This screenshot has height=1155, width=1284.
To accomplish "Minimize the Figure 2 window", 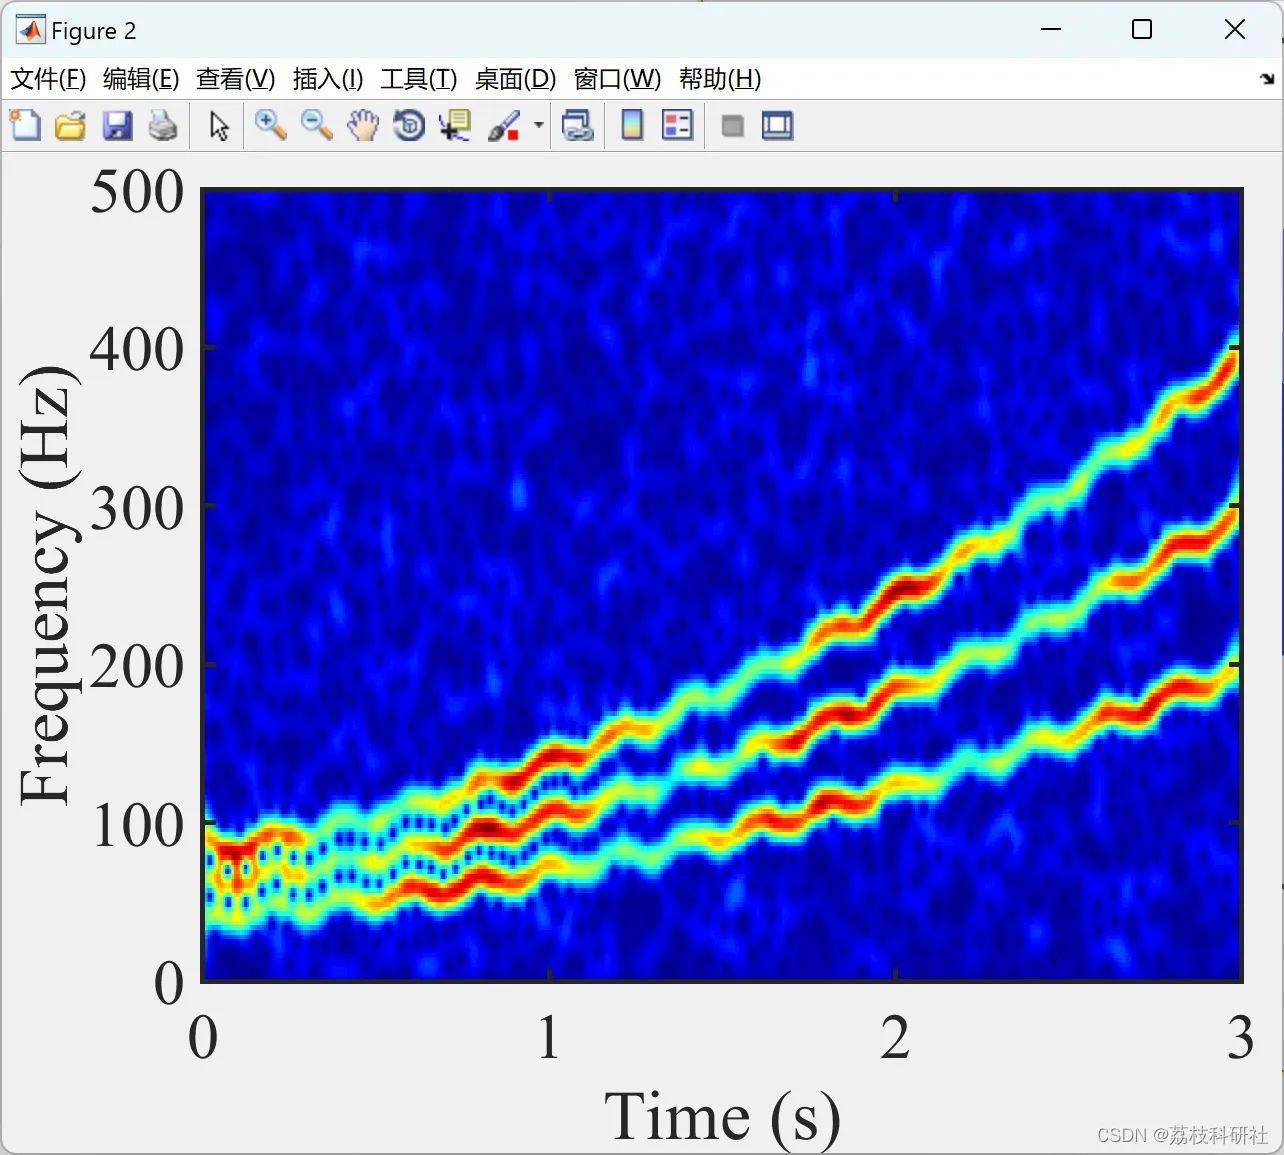I will tap(1051, 30).
